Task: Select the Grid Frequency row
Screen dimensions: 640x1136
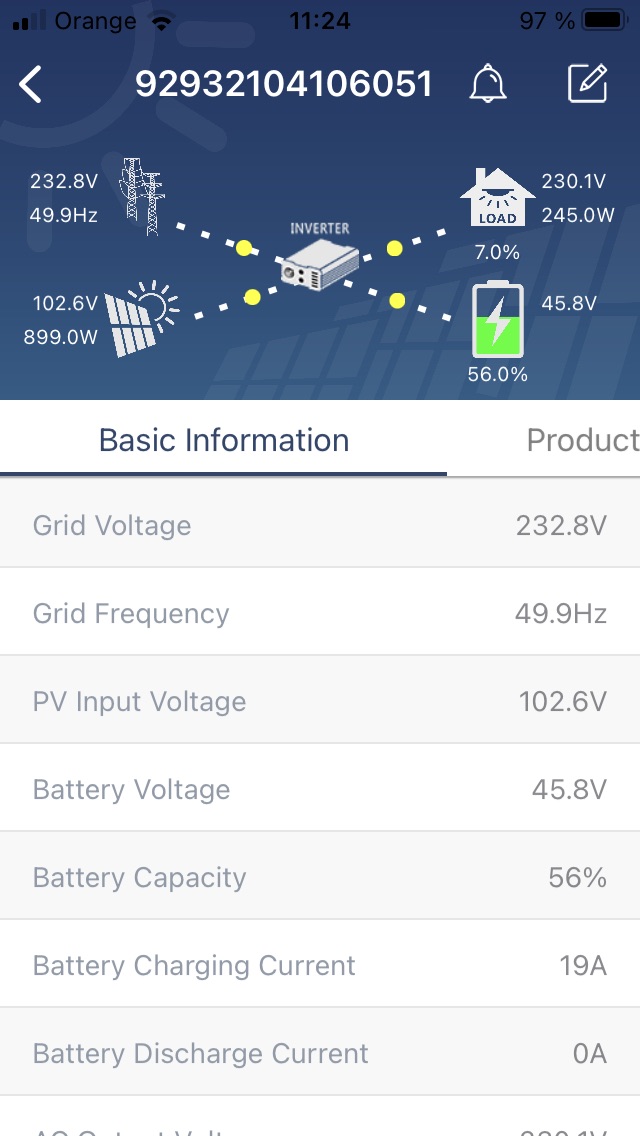Action: click(320, 613)
